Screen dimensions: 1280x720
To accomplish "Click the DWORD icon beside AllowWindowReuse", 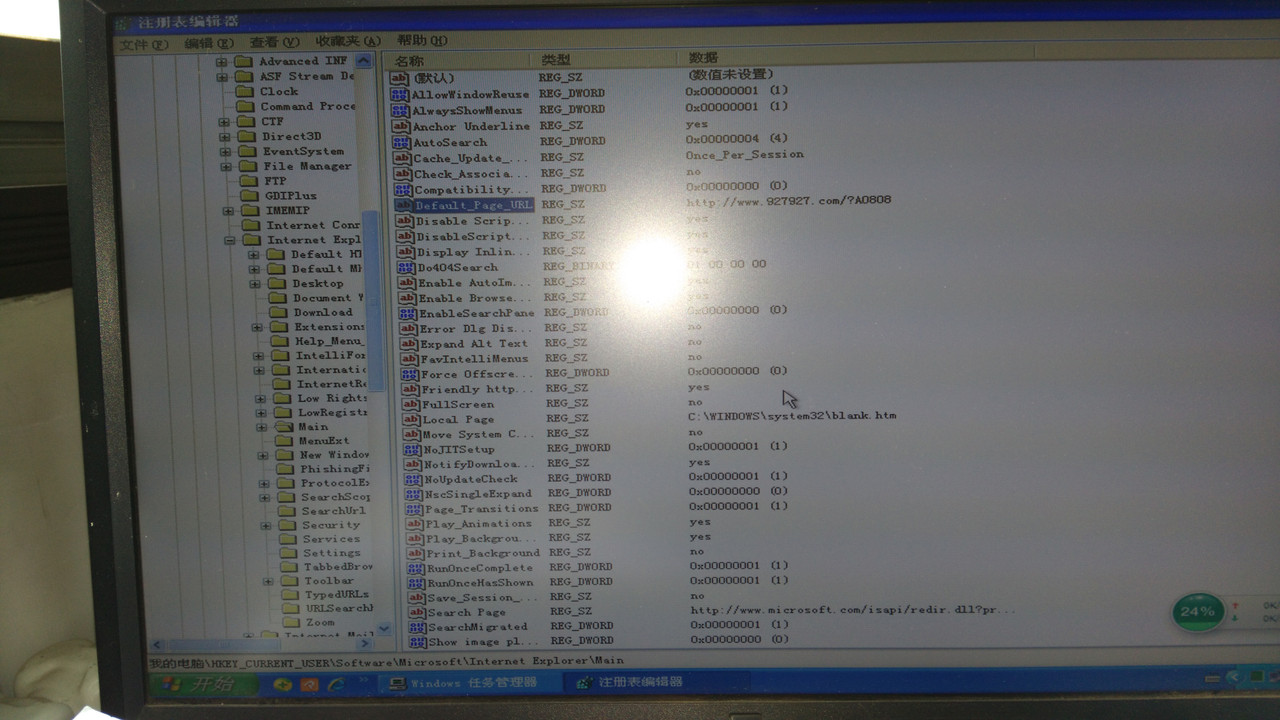I will [400, 94].
